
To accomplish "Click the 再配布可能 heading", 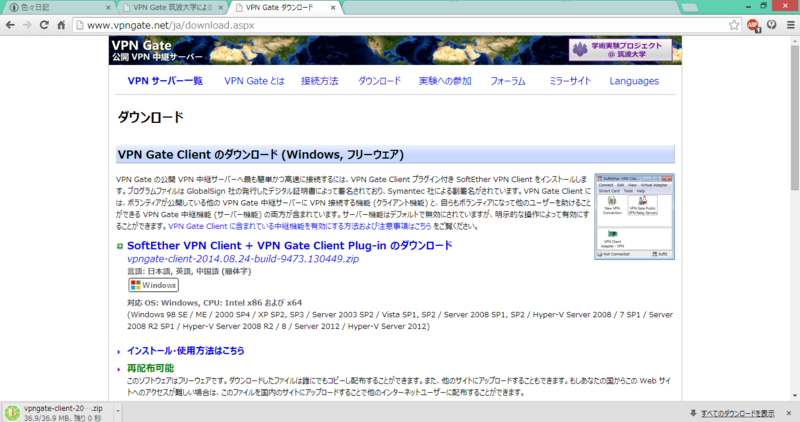I will [x=151, y=368].
